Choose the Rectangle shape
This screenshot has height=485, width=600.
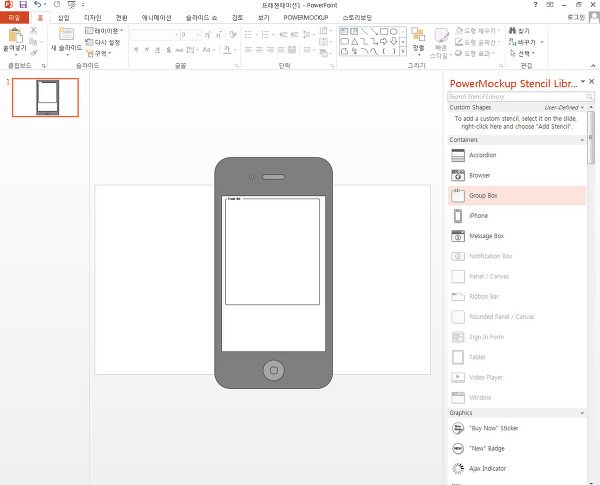coord(384,31)
